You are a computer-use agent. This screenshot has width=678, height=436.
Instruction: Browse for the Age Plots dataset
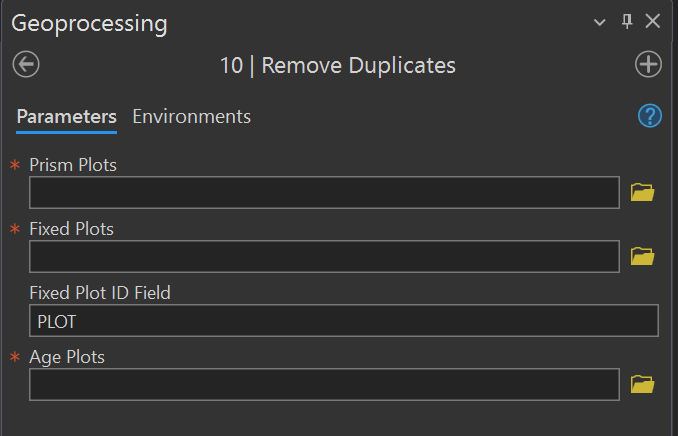[642, 383]
